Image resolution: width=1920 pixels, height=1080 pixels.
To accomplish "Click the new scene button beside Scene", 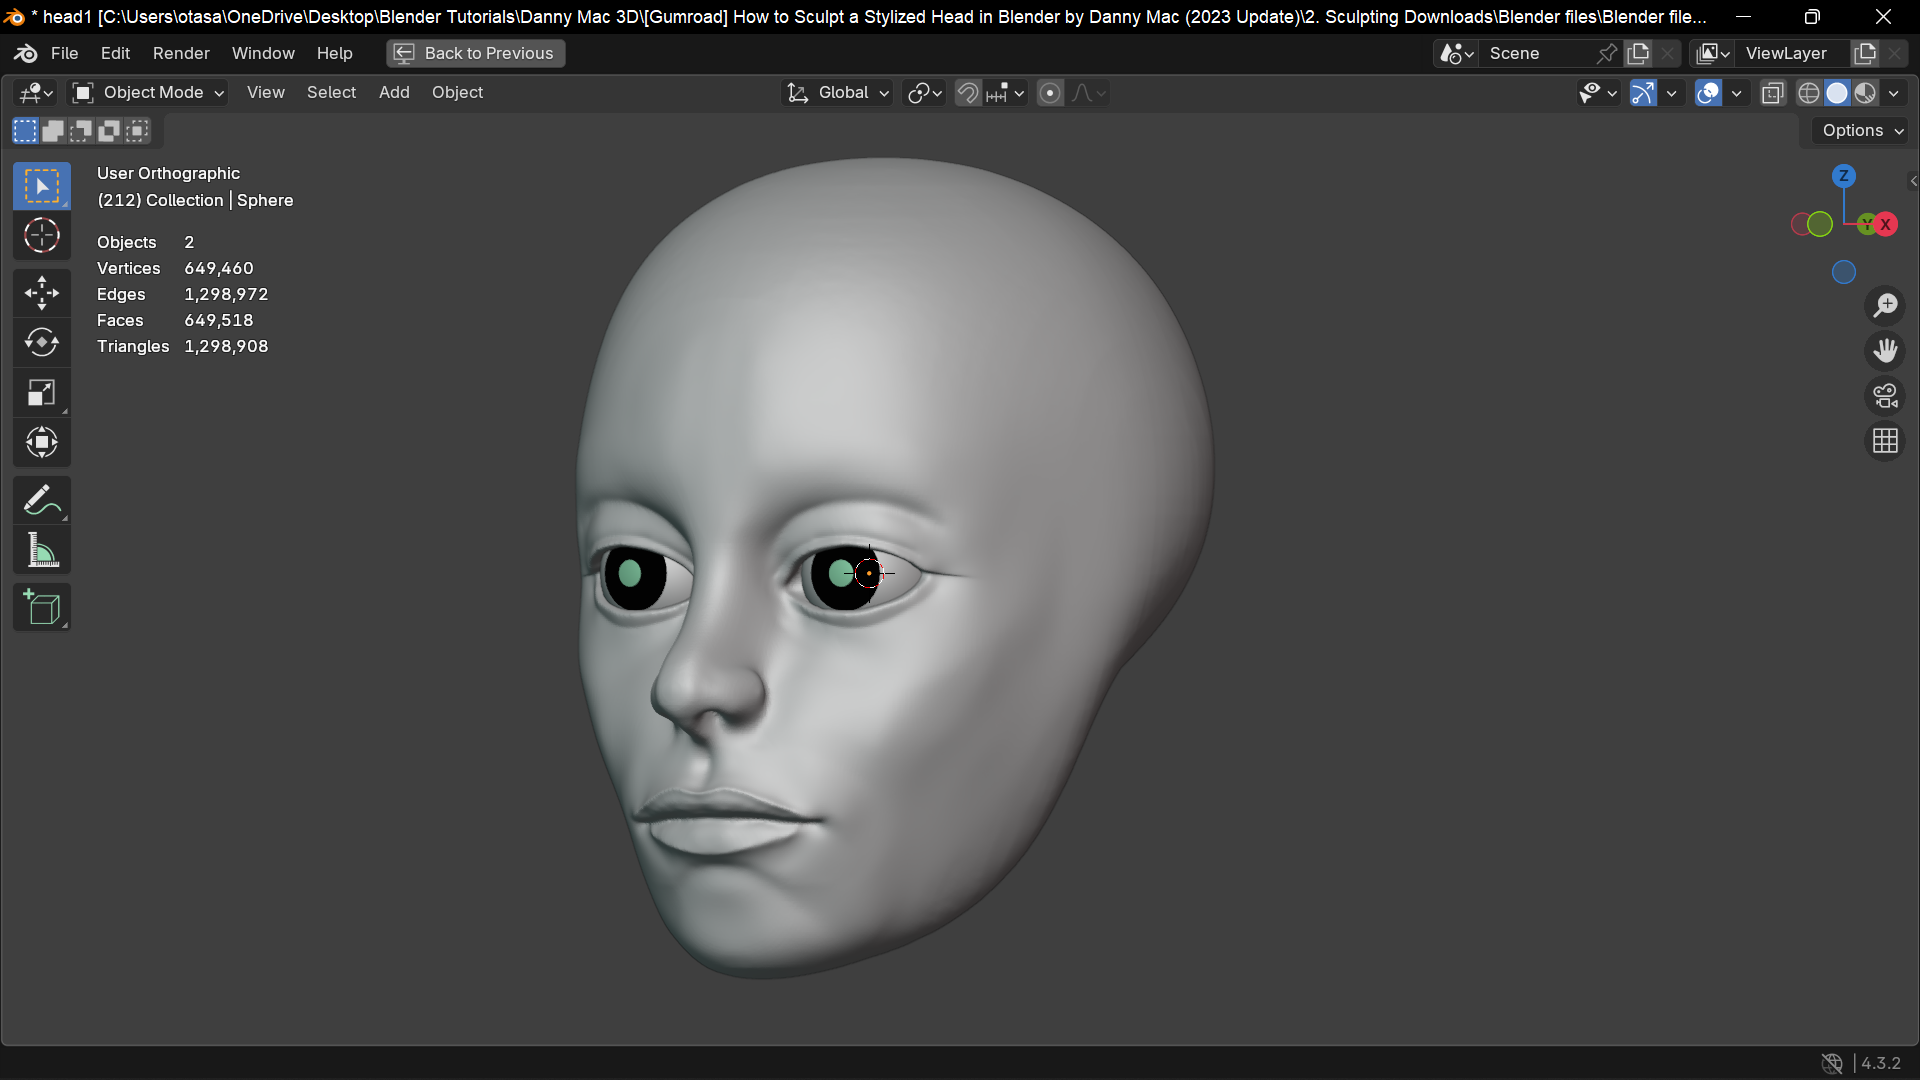I will 1638,53.
